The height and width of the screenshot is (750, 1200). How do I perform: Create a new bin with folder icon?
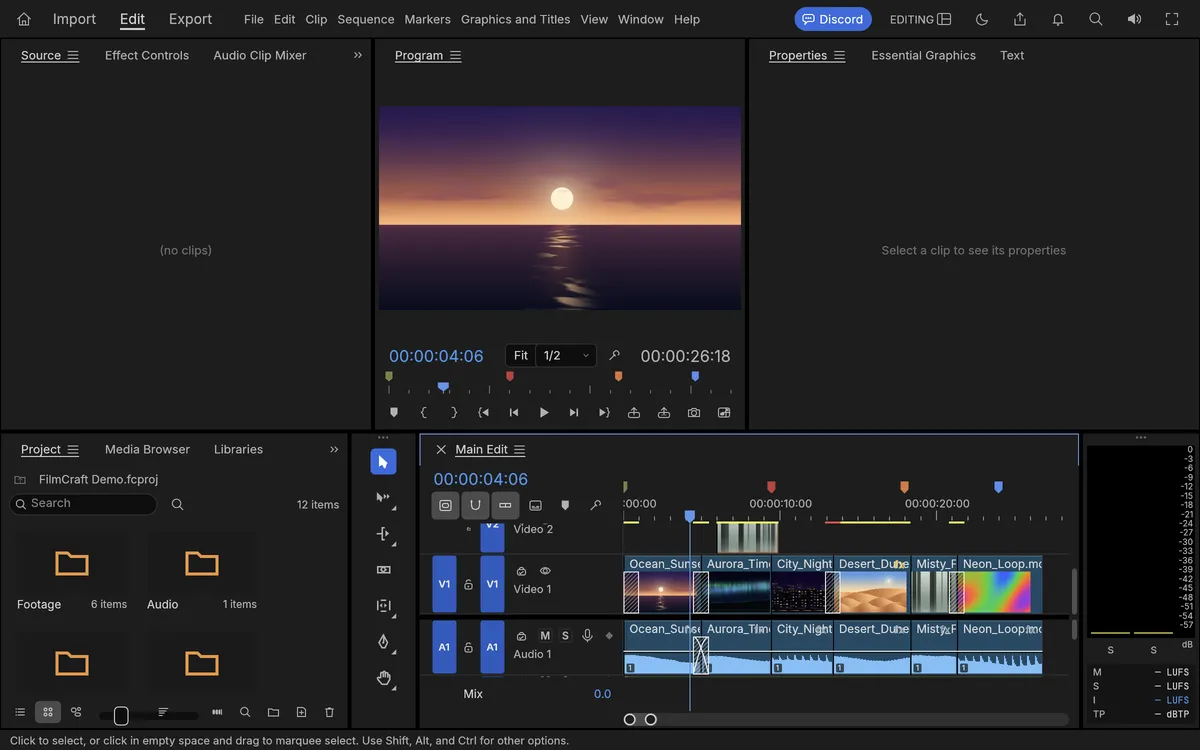[273, 712]
